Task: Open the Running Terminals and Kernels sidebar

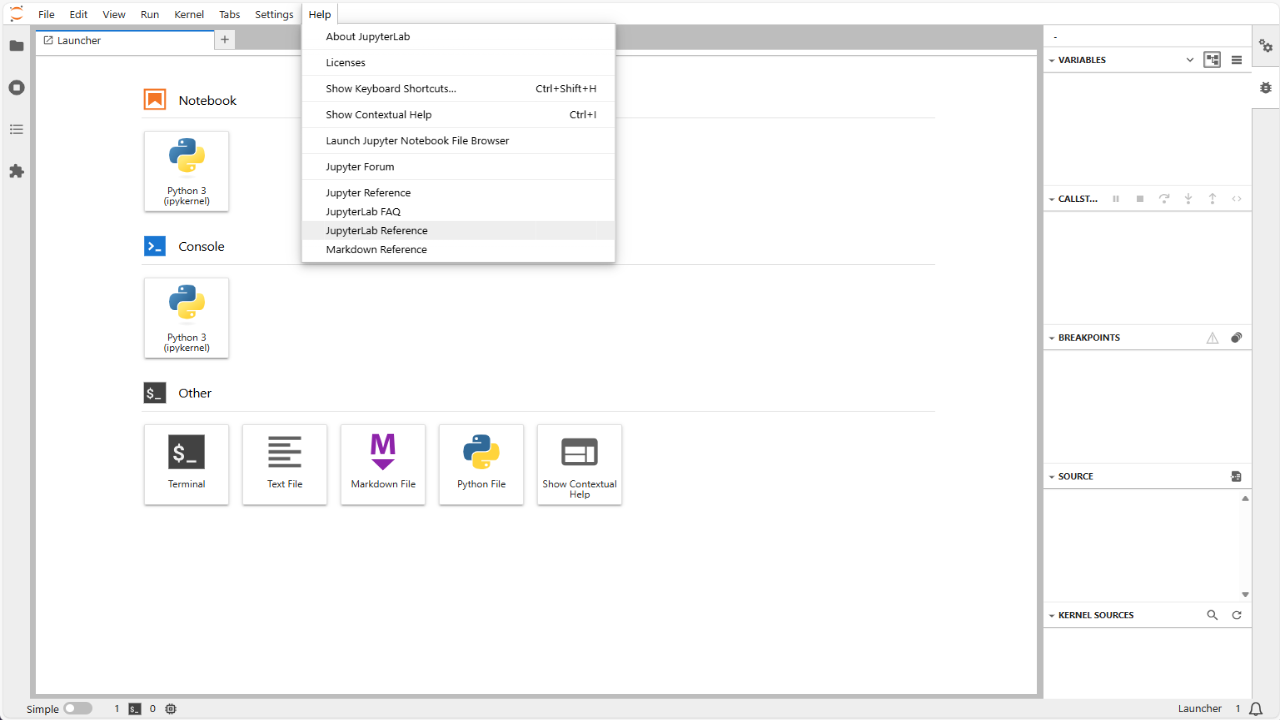Action: (x=16, y=87)
